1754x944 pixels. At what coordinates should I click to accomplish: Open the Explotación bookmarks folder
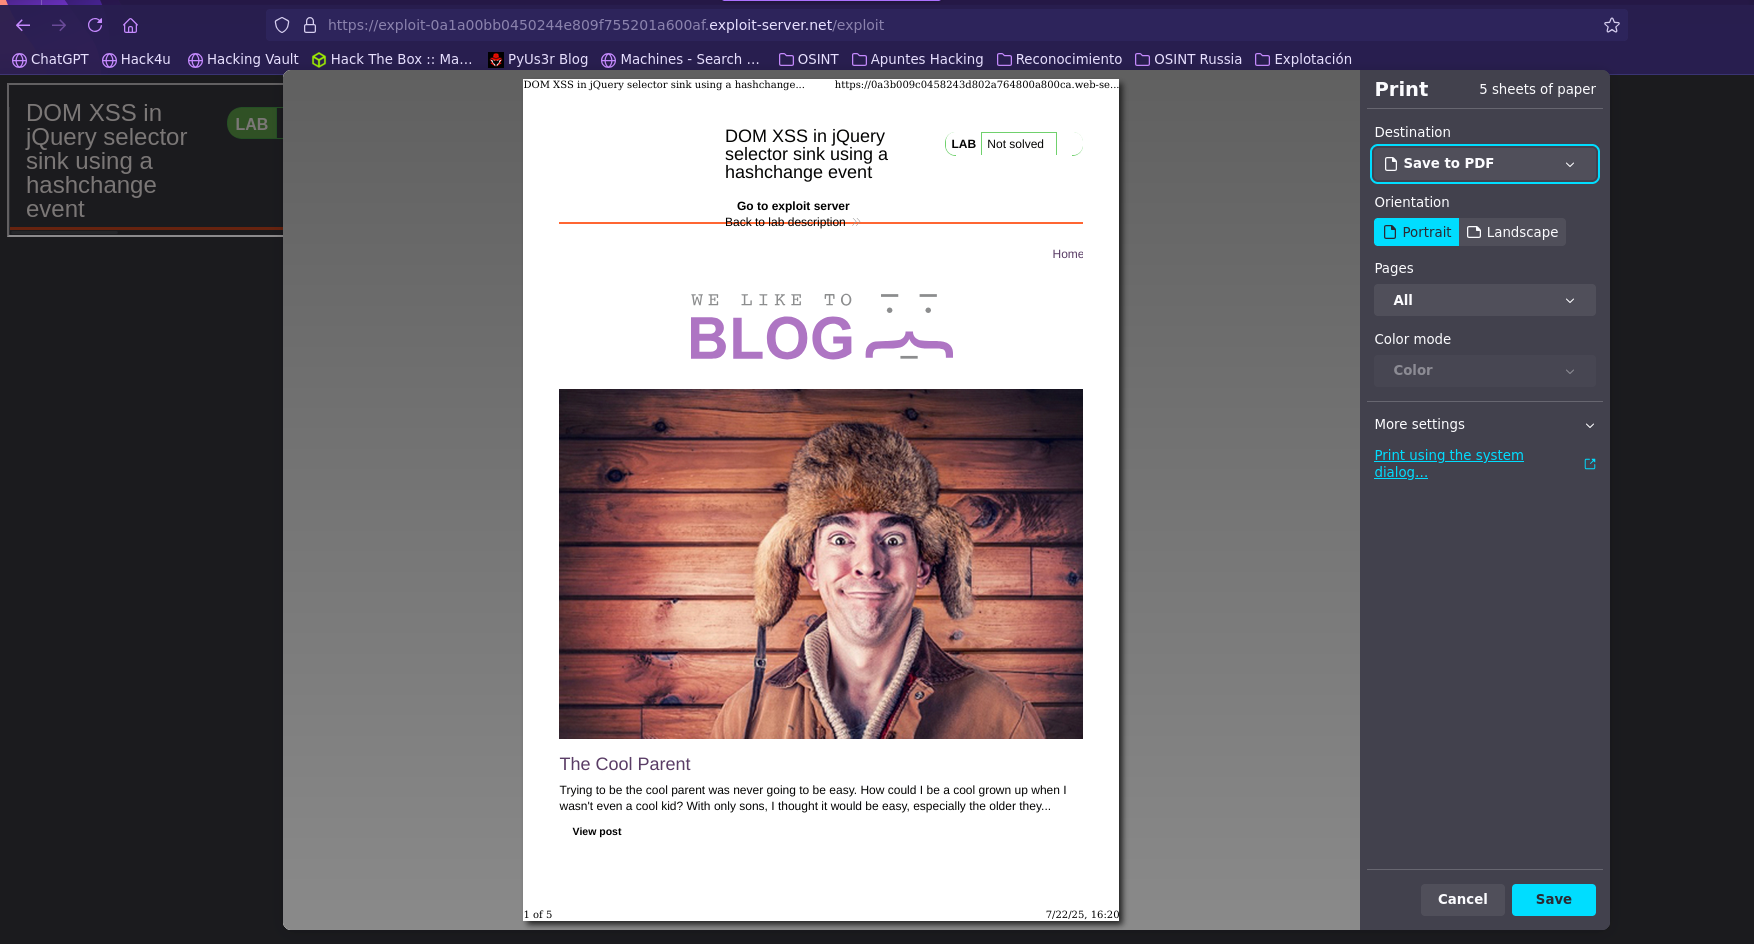pos(1304,59)
